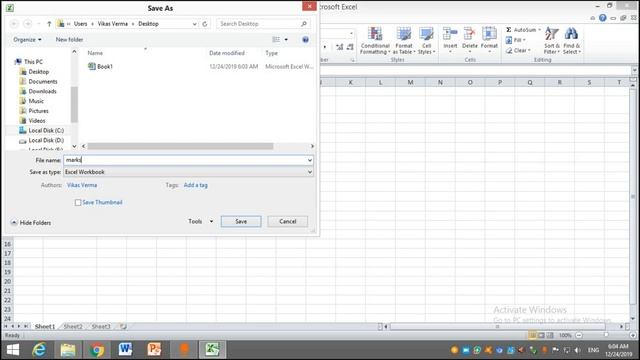This screenshot has width=640, height=360.
Task: Open Conditional Formatting in Excel ribbon
Action: tap(375, 40)
